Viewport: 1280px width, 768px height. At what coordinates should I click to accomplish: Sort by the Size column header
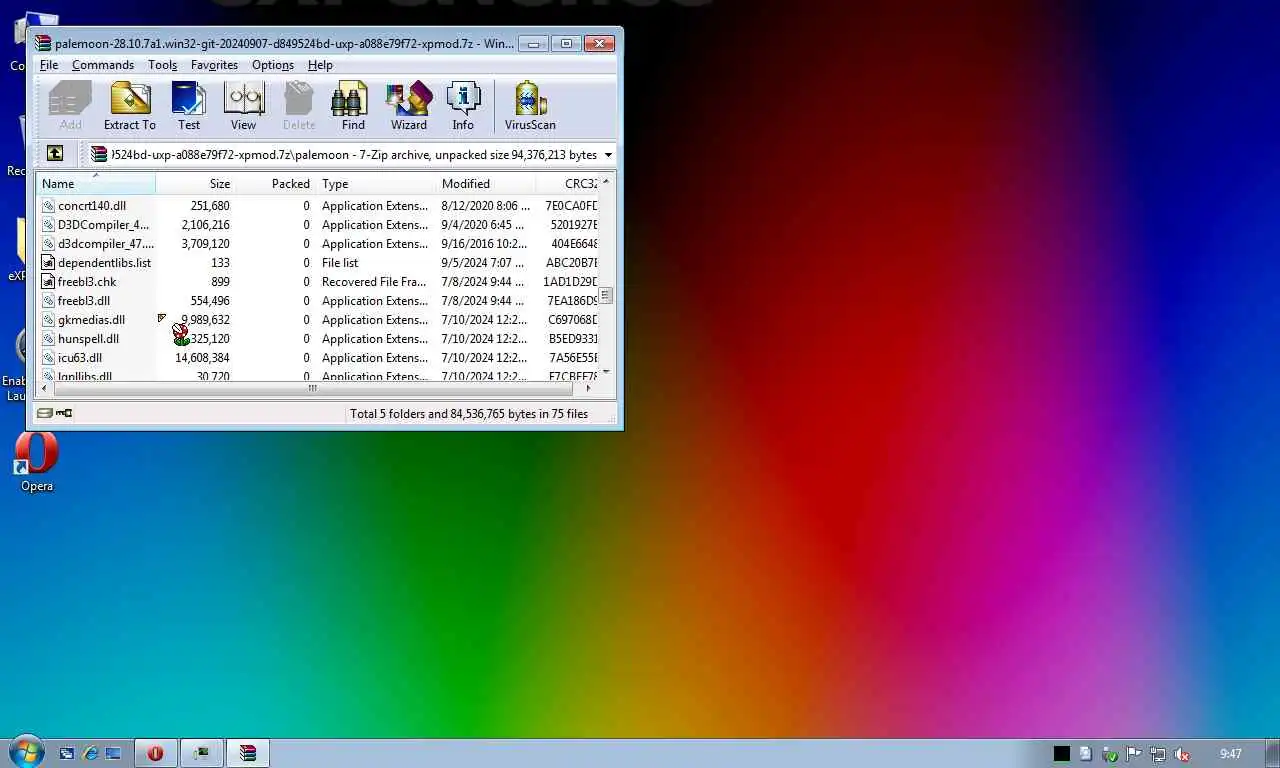point(197,184)
